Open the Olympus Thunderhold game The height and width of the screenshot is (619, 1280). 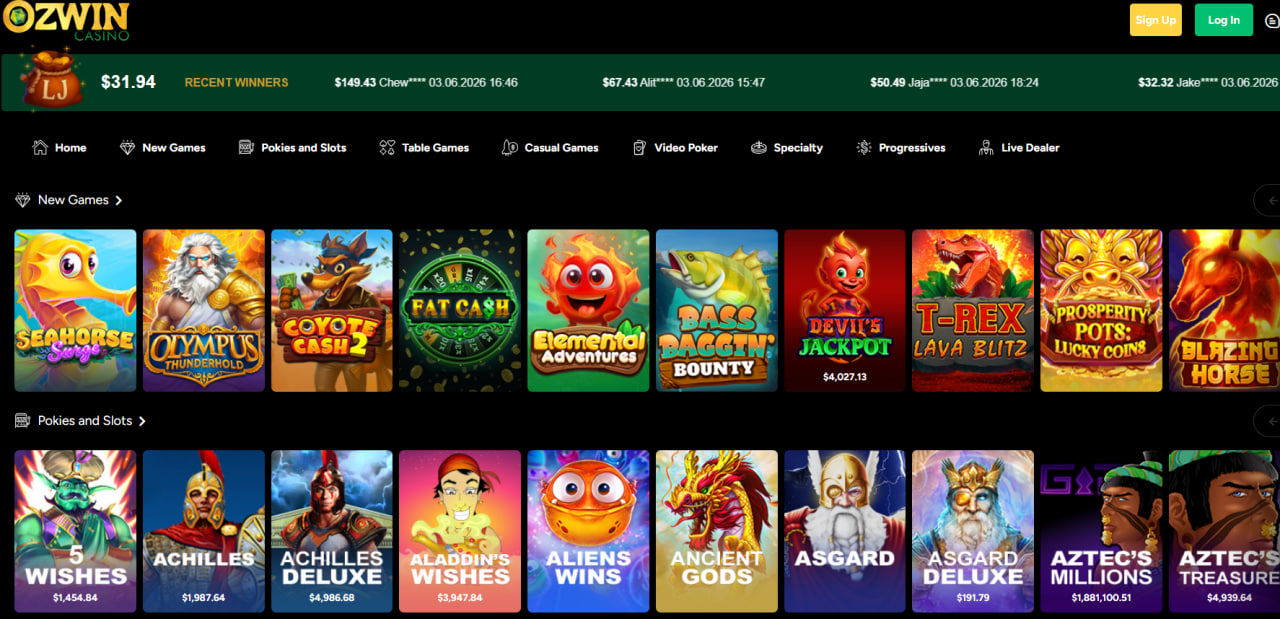coord(204,310)
